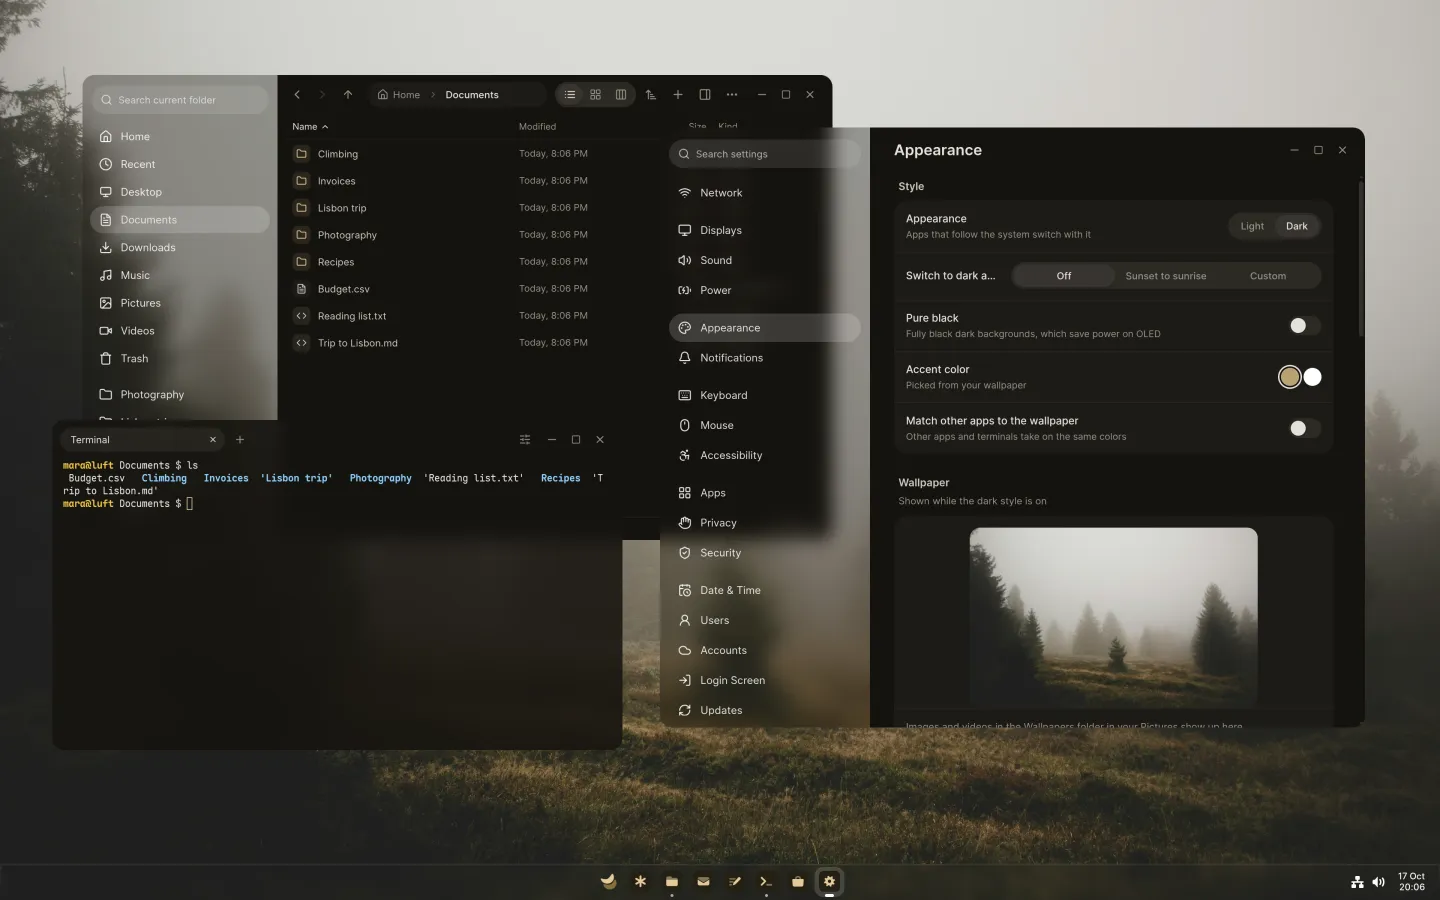Choose the Light appearance style

(1252, 226)
